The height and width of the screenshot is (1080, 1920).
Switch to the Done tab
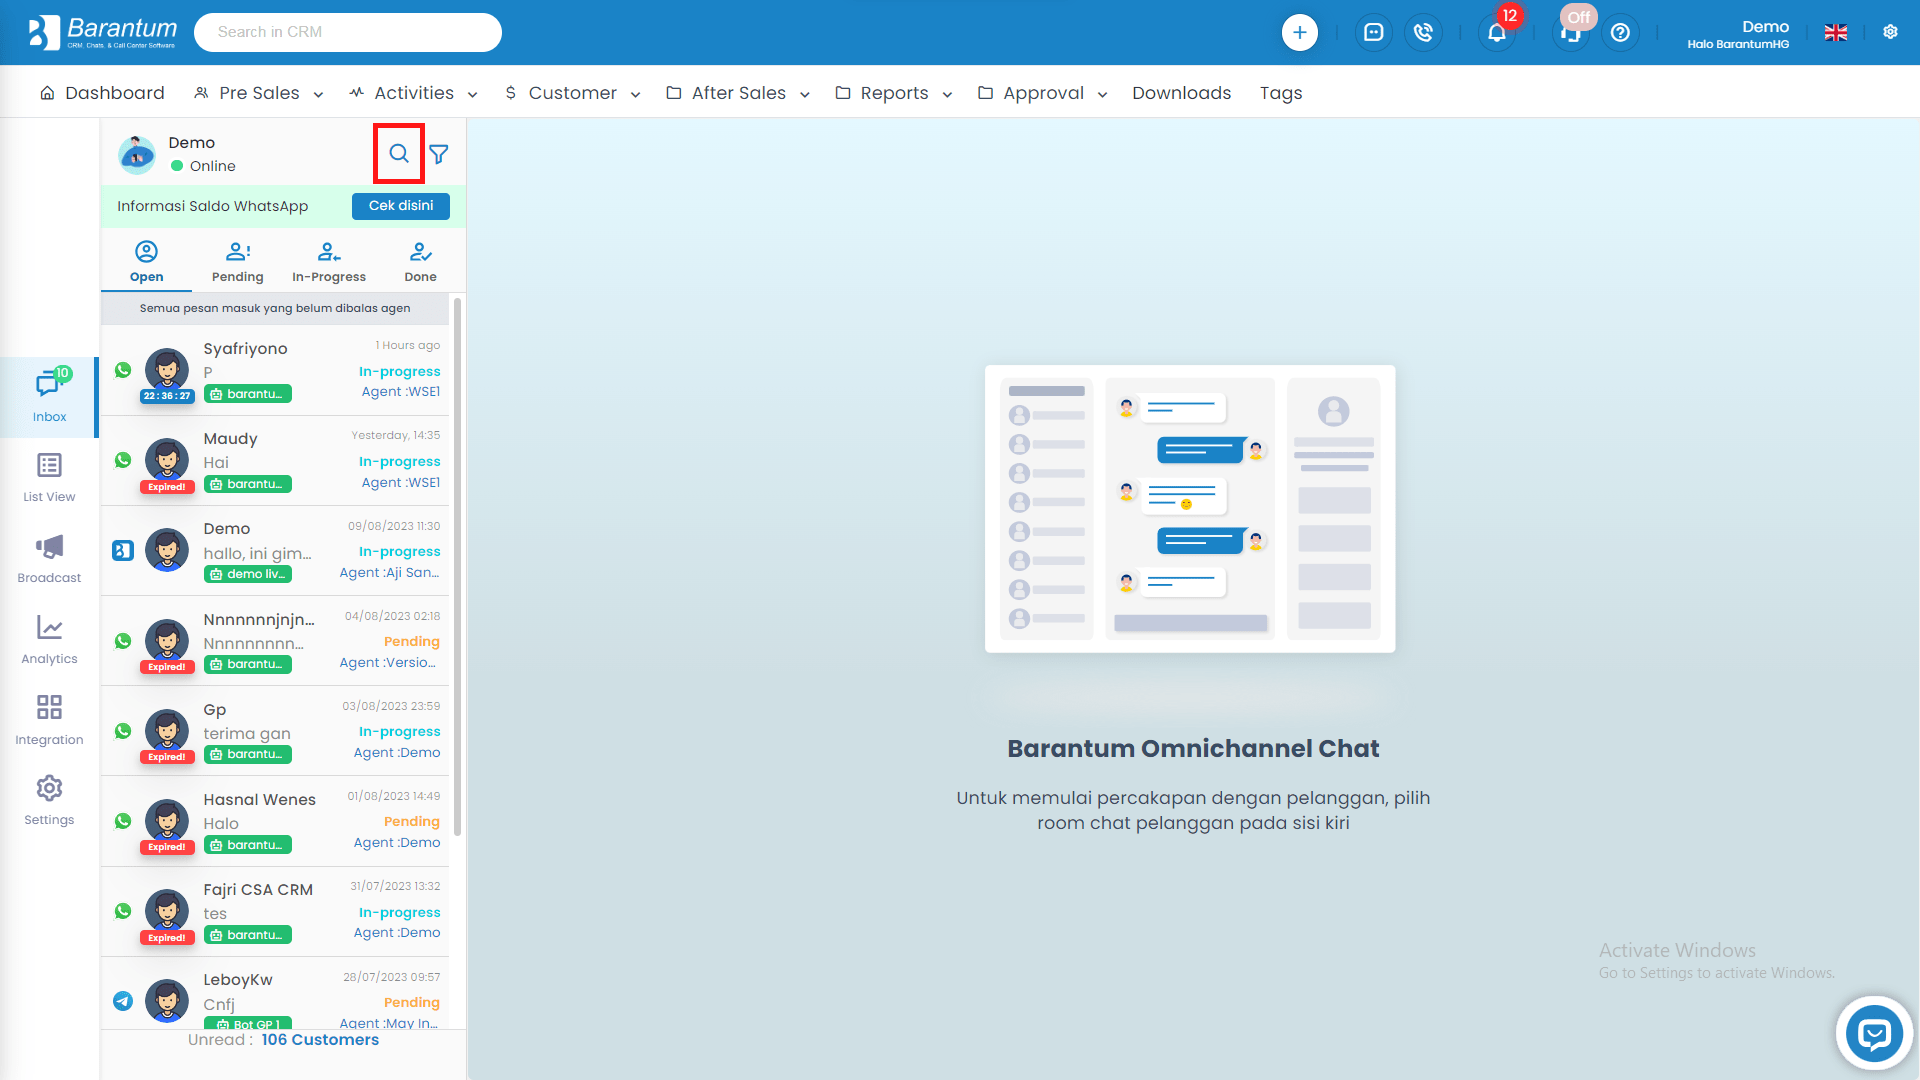420,262
